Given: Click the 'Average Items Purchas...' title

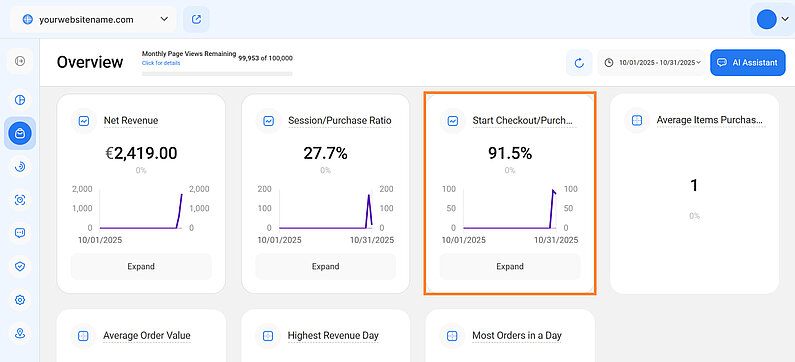Looking at the screenshot, I should pos(709,121).
